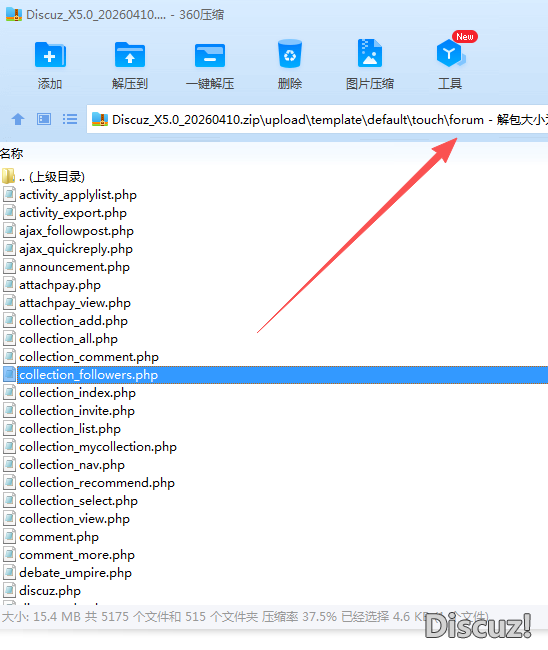This screenshot has width=548, height=650.
Task: Select collection_mycollection.php file
Action: pos(98,447)
